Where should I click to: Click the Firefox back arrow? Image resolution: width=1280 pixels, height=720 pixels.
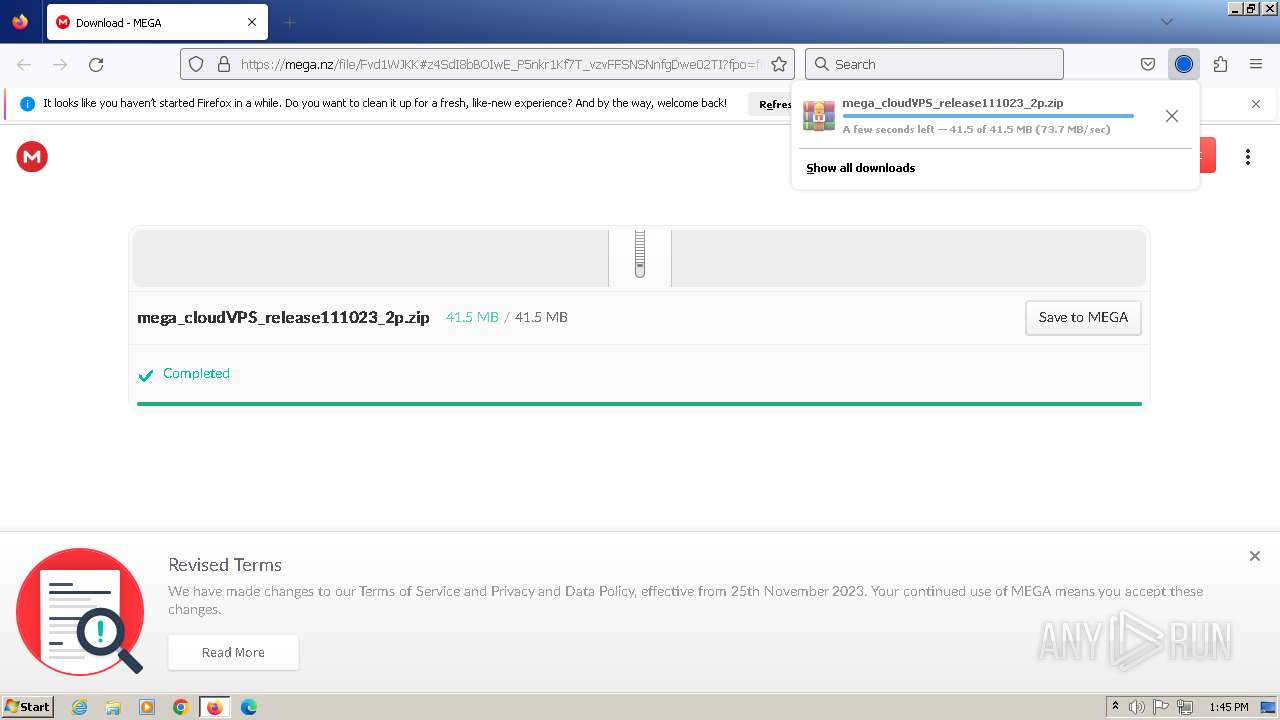(x=24, y=64)
